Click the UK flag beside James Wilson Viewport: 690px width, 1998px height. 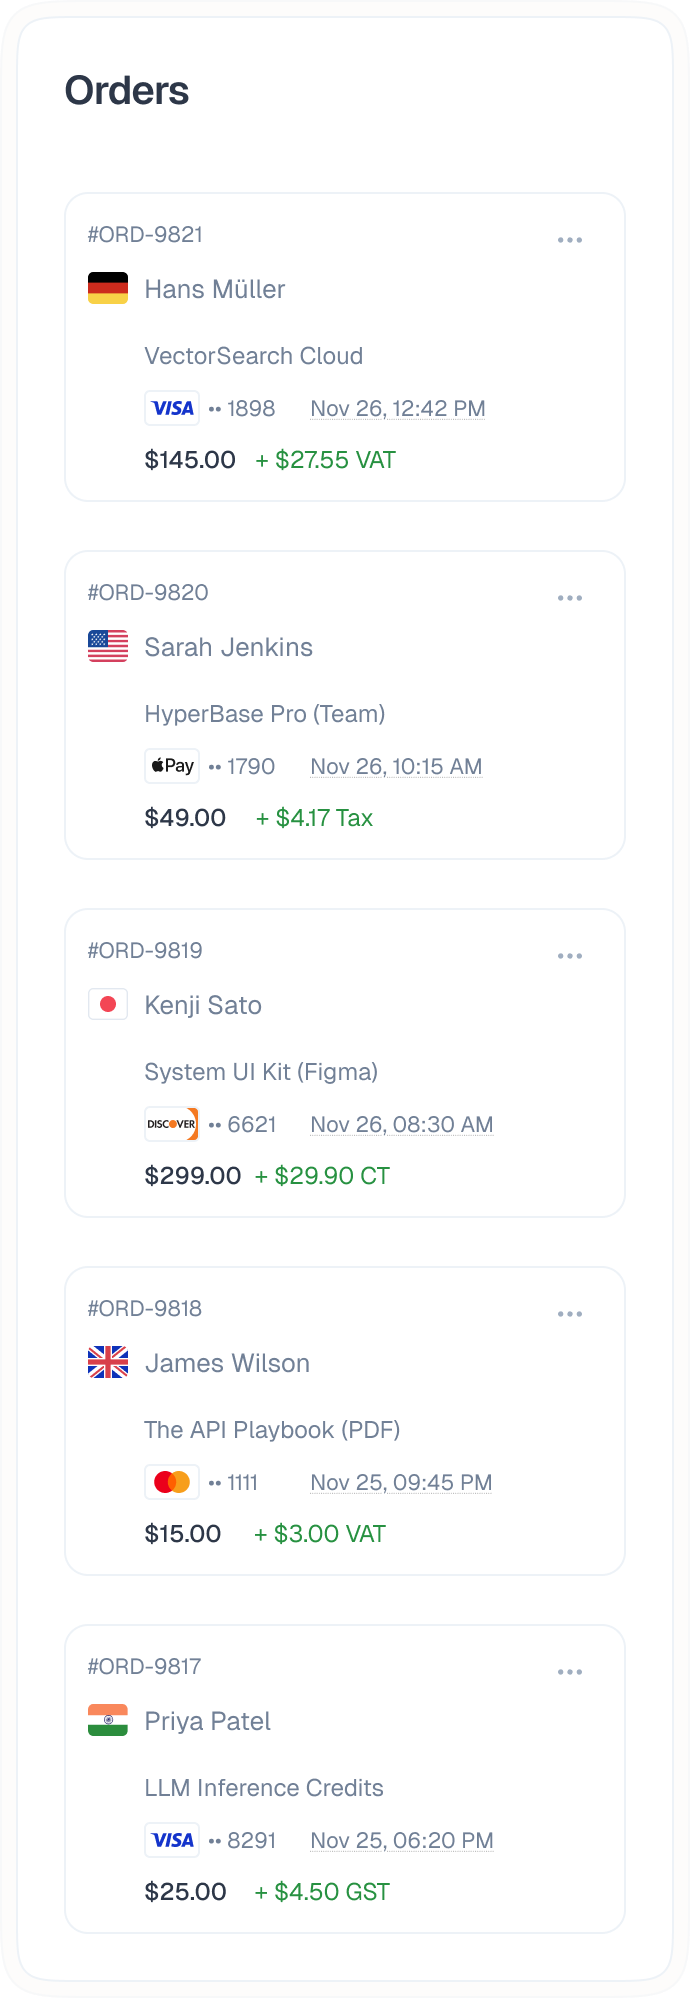tap(108, 1362)
